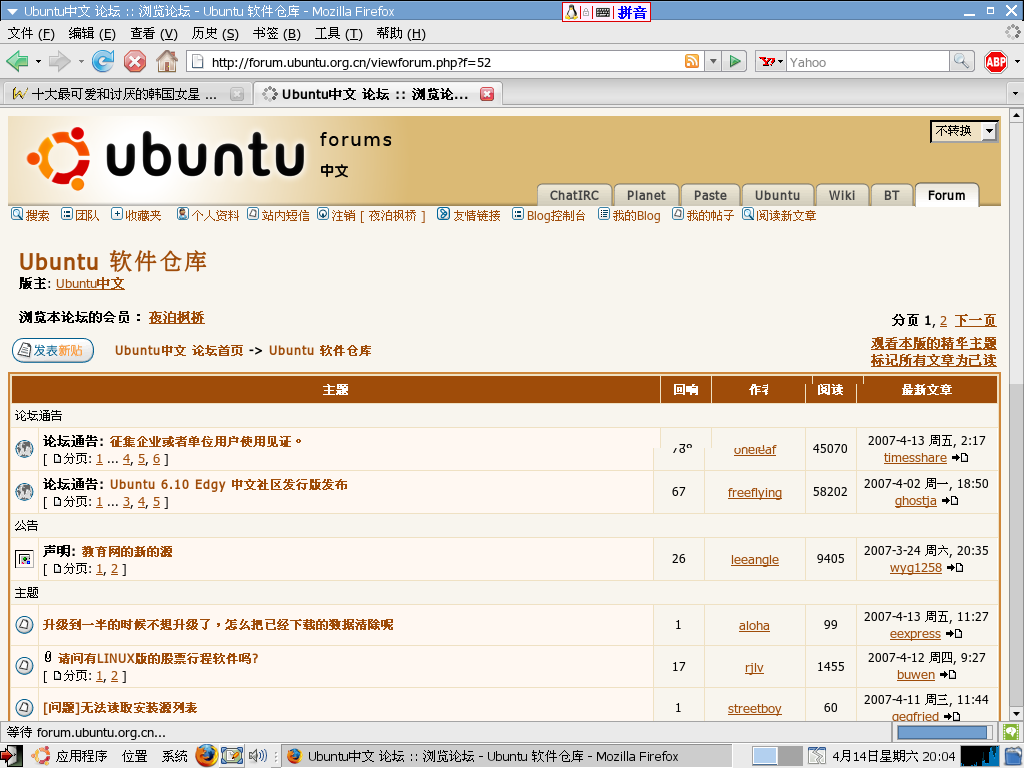
Task: Go to the Home page icon
Action: point(167,61)
